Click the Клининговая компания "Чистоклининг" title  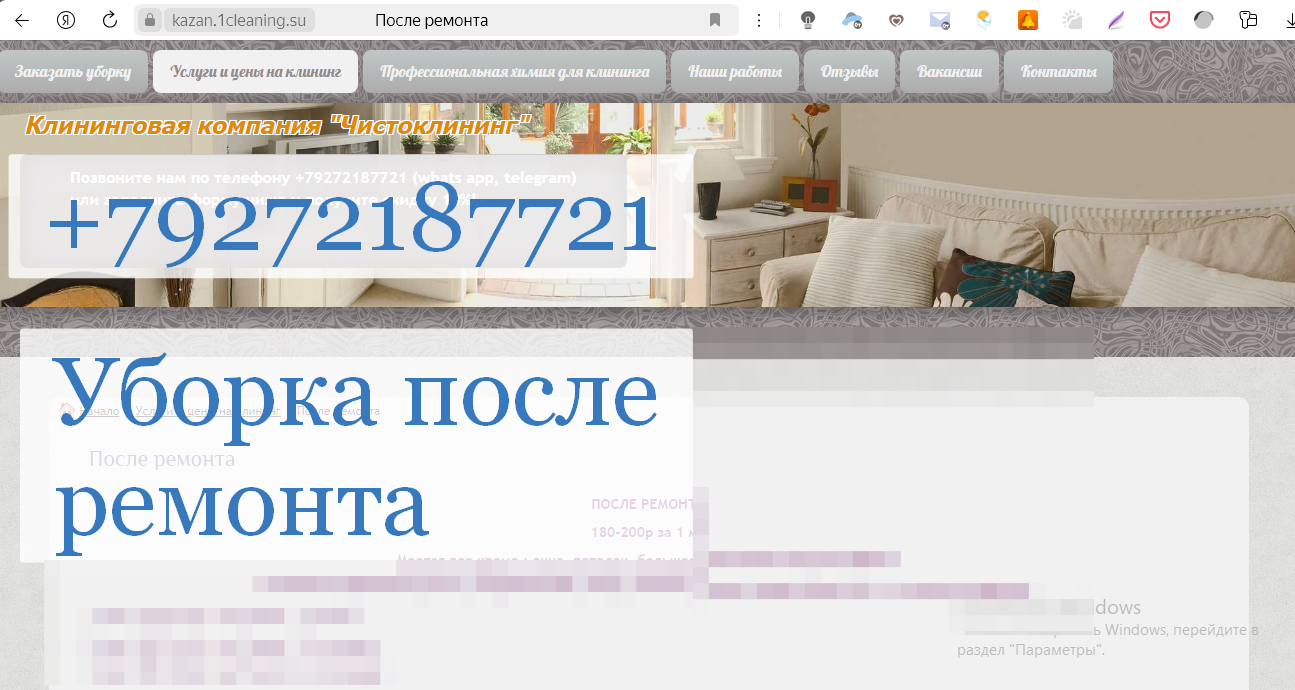279,126
